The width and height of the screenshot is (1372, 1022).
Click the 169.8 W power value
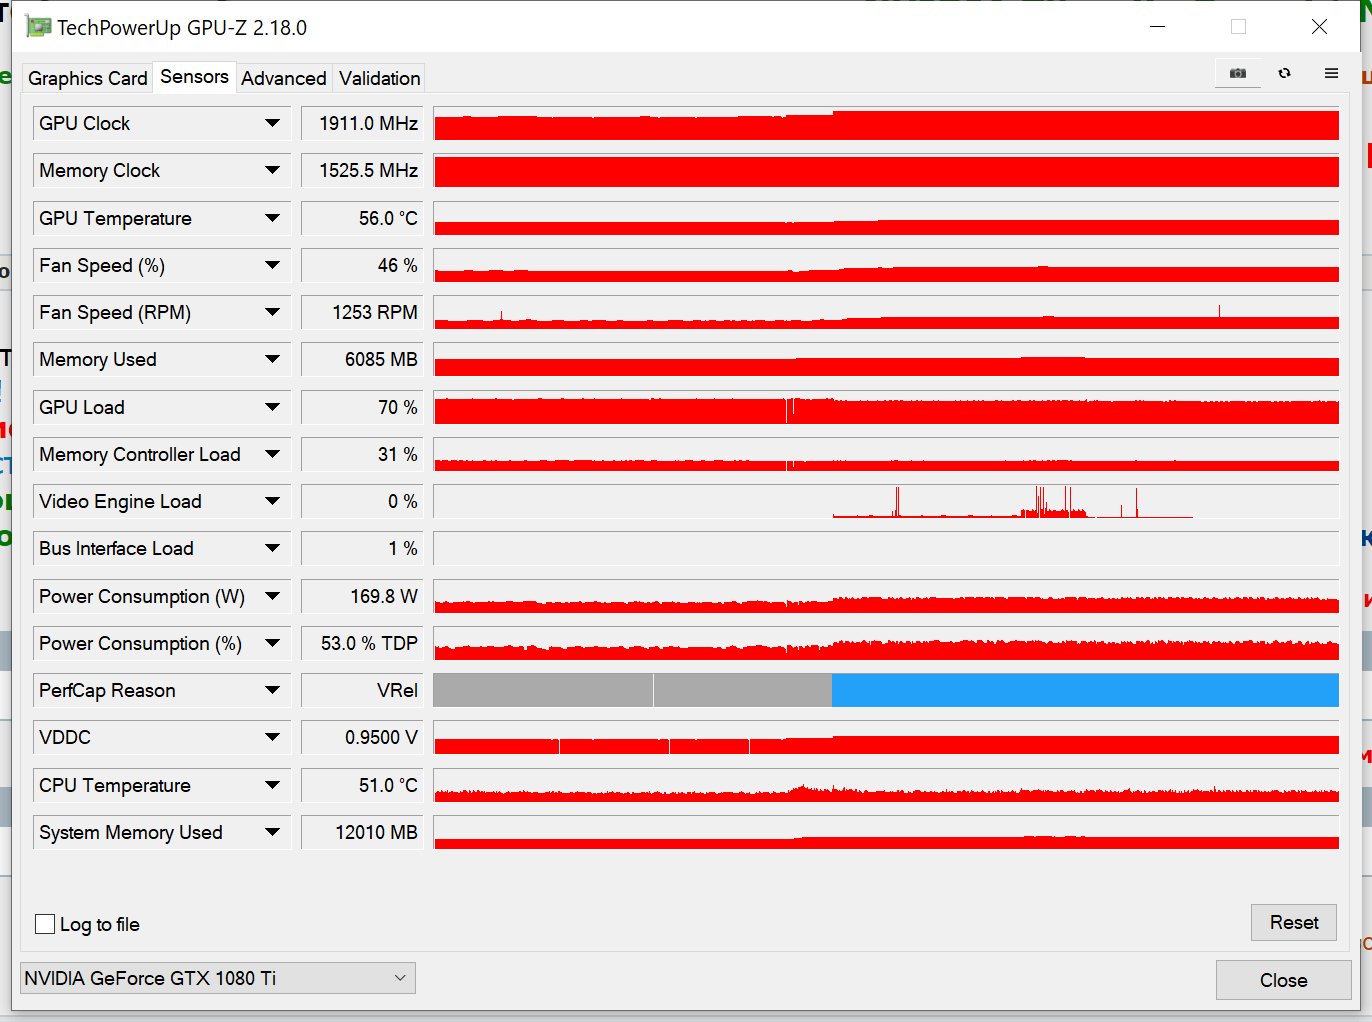362,596
